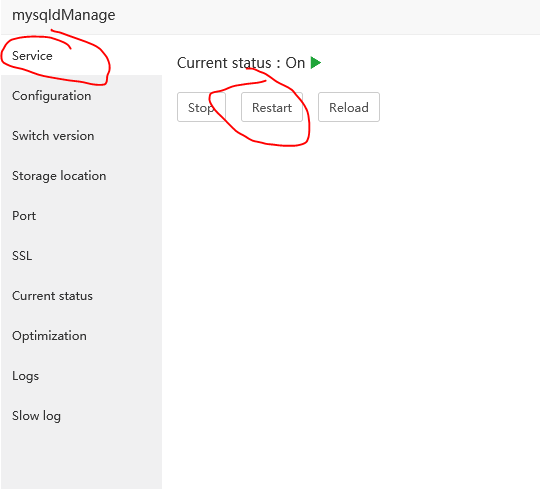The width and height of the screenshot is (540, 489).
Task: Open Current status in sidebar
Action: 81,295
